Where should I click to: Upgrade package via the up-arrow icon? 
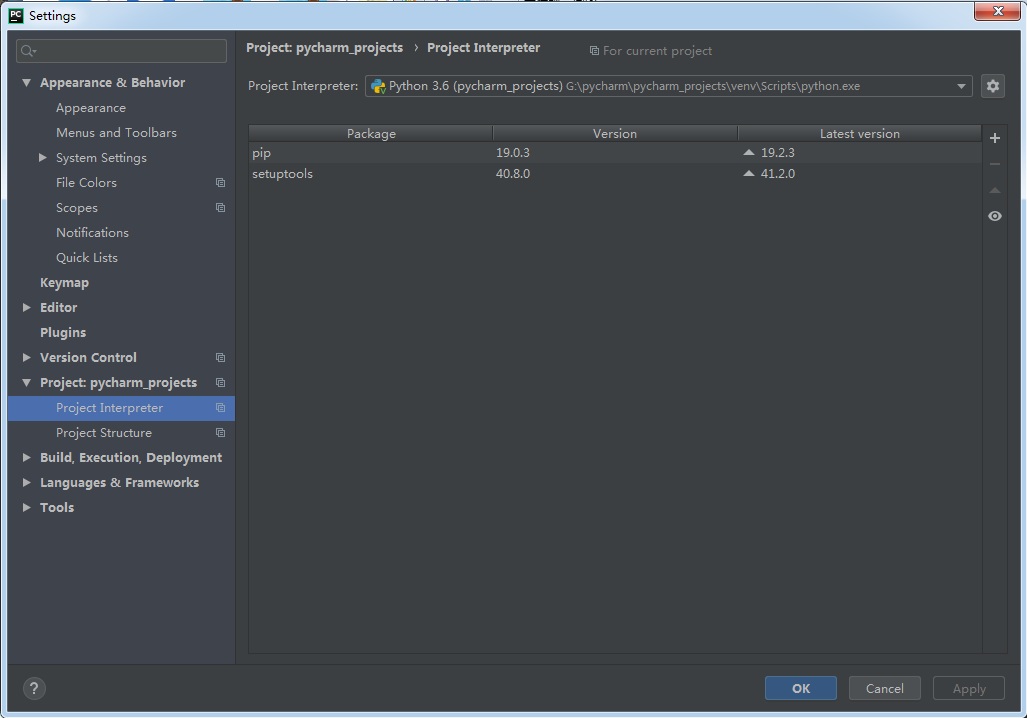pyautogui.click(x=994, y=190)
